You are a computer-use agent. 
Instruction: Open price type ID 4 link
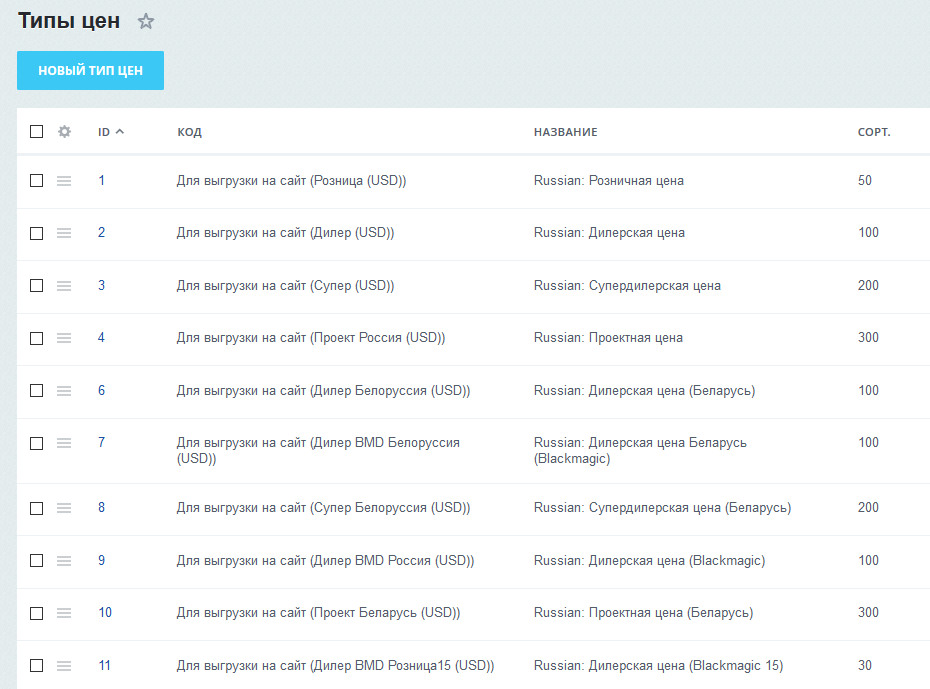click(x=101, y=338)
